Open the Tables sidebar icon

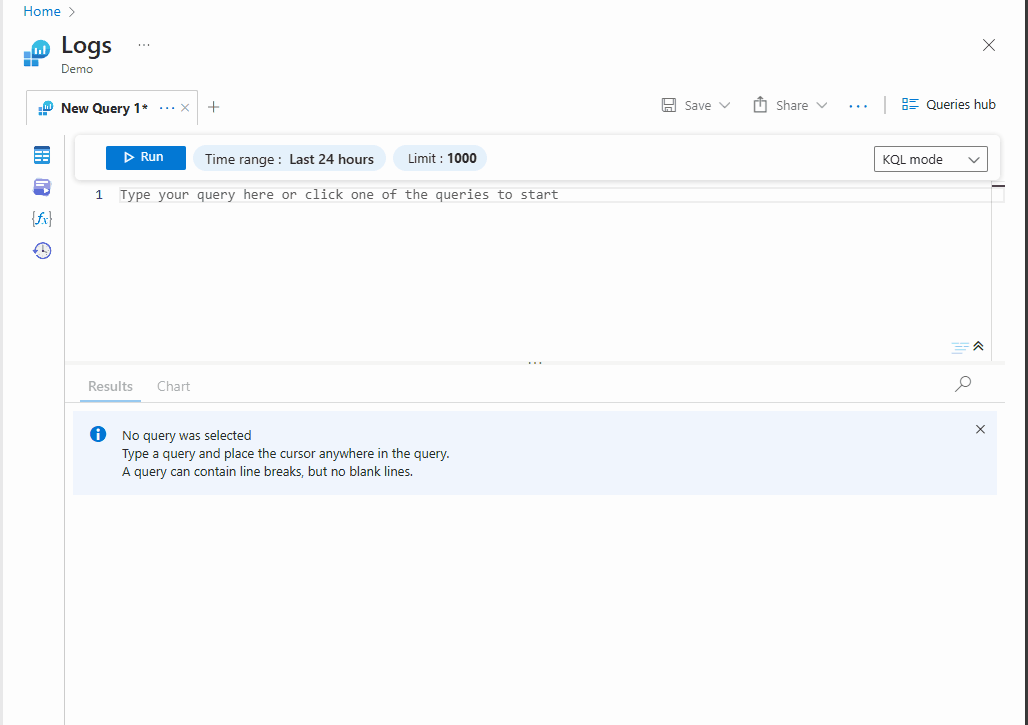[42, 155]
